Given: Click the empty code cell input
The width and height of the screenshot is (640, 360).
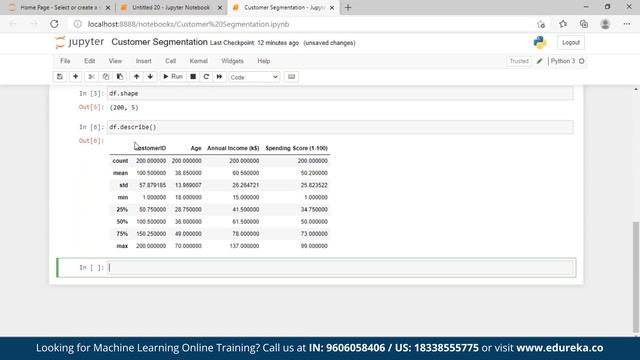Looking at the screenshot, I should click(x=340, y=268).
